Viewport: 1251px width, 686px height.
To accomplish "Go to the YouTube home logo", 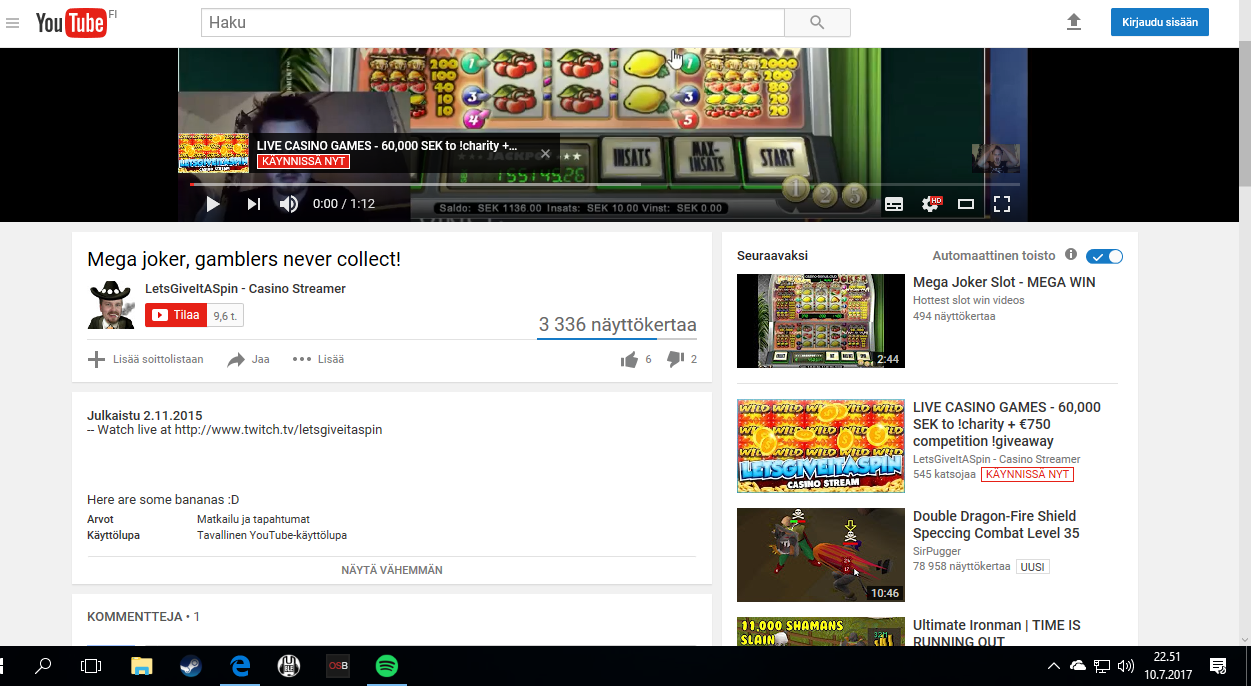I will [70, 23].
